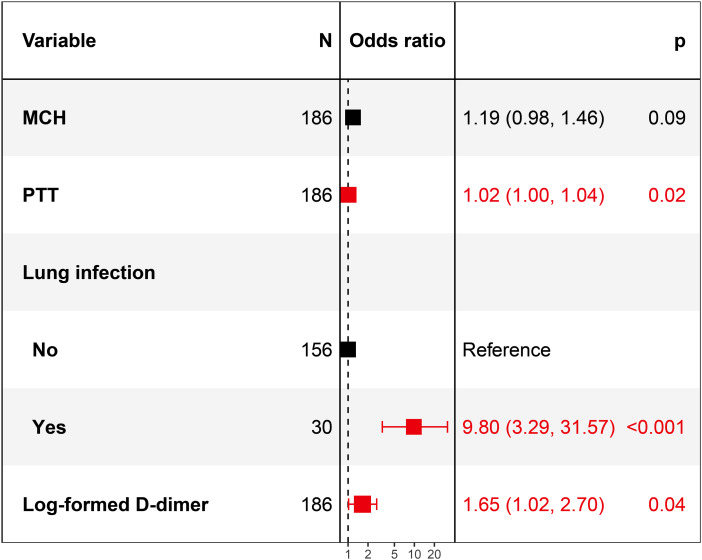Select the Log-formed D-dimer variable label
The height and width of the screenshot is (560, 702).
click(115, 504)
